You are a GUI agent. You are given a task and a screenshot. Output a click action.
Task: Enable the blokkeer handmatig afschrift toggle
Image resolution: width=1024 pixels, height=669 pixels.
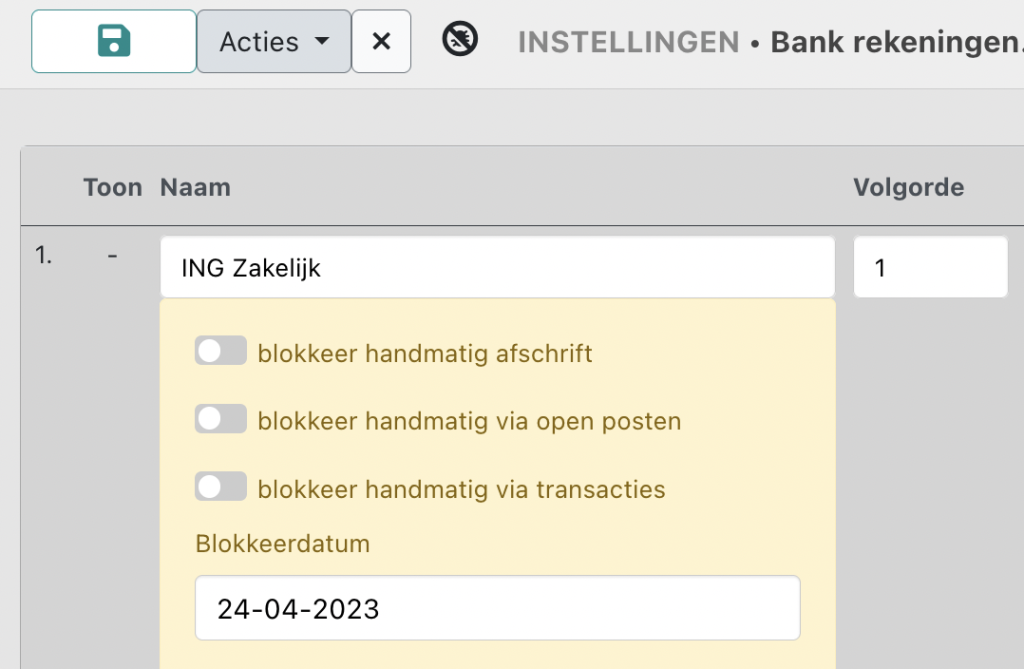coord(220,350)
